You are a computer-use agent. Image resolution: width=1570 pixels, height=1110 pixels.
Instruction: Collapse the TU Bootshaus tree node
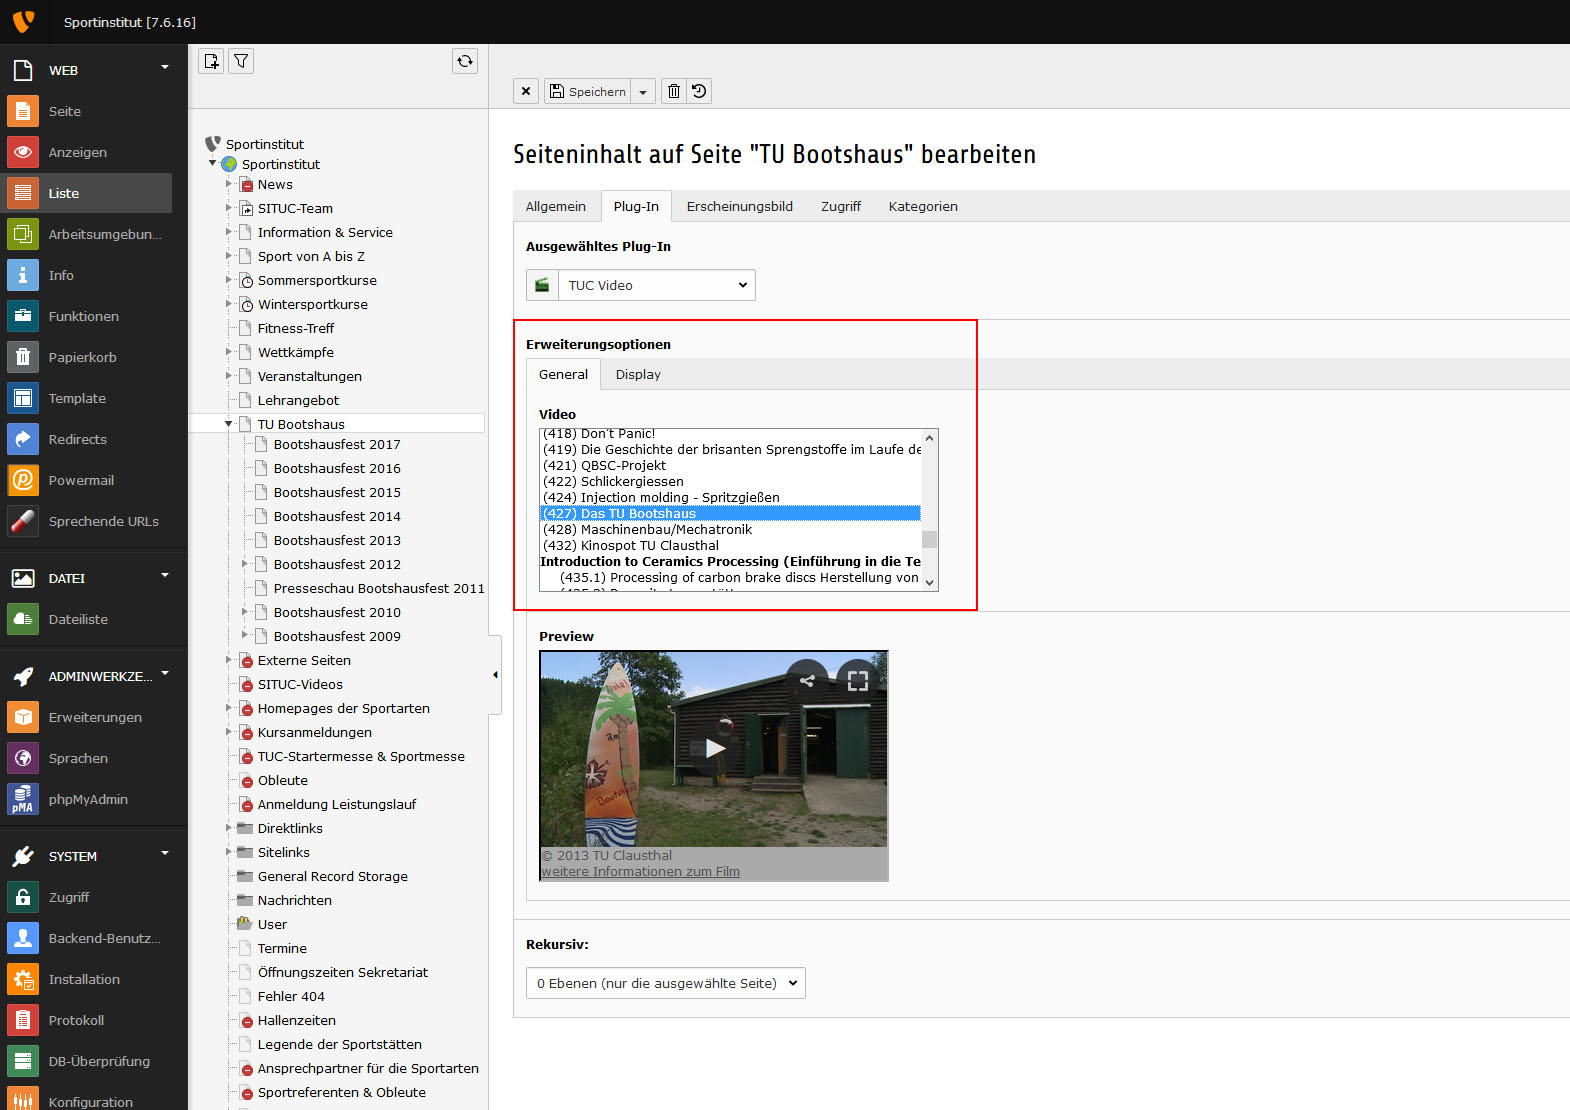pyautogui.click(x=229, y=424)
